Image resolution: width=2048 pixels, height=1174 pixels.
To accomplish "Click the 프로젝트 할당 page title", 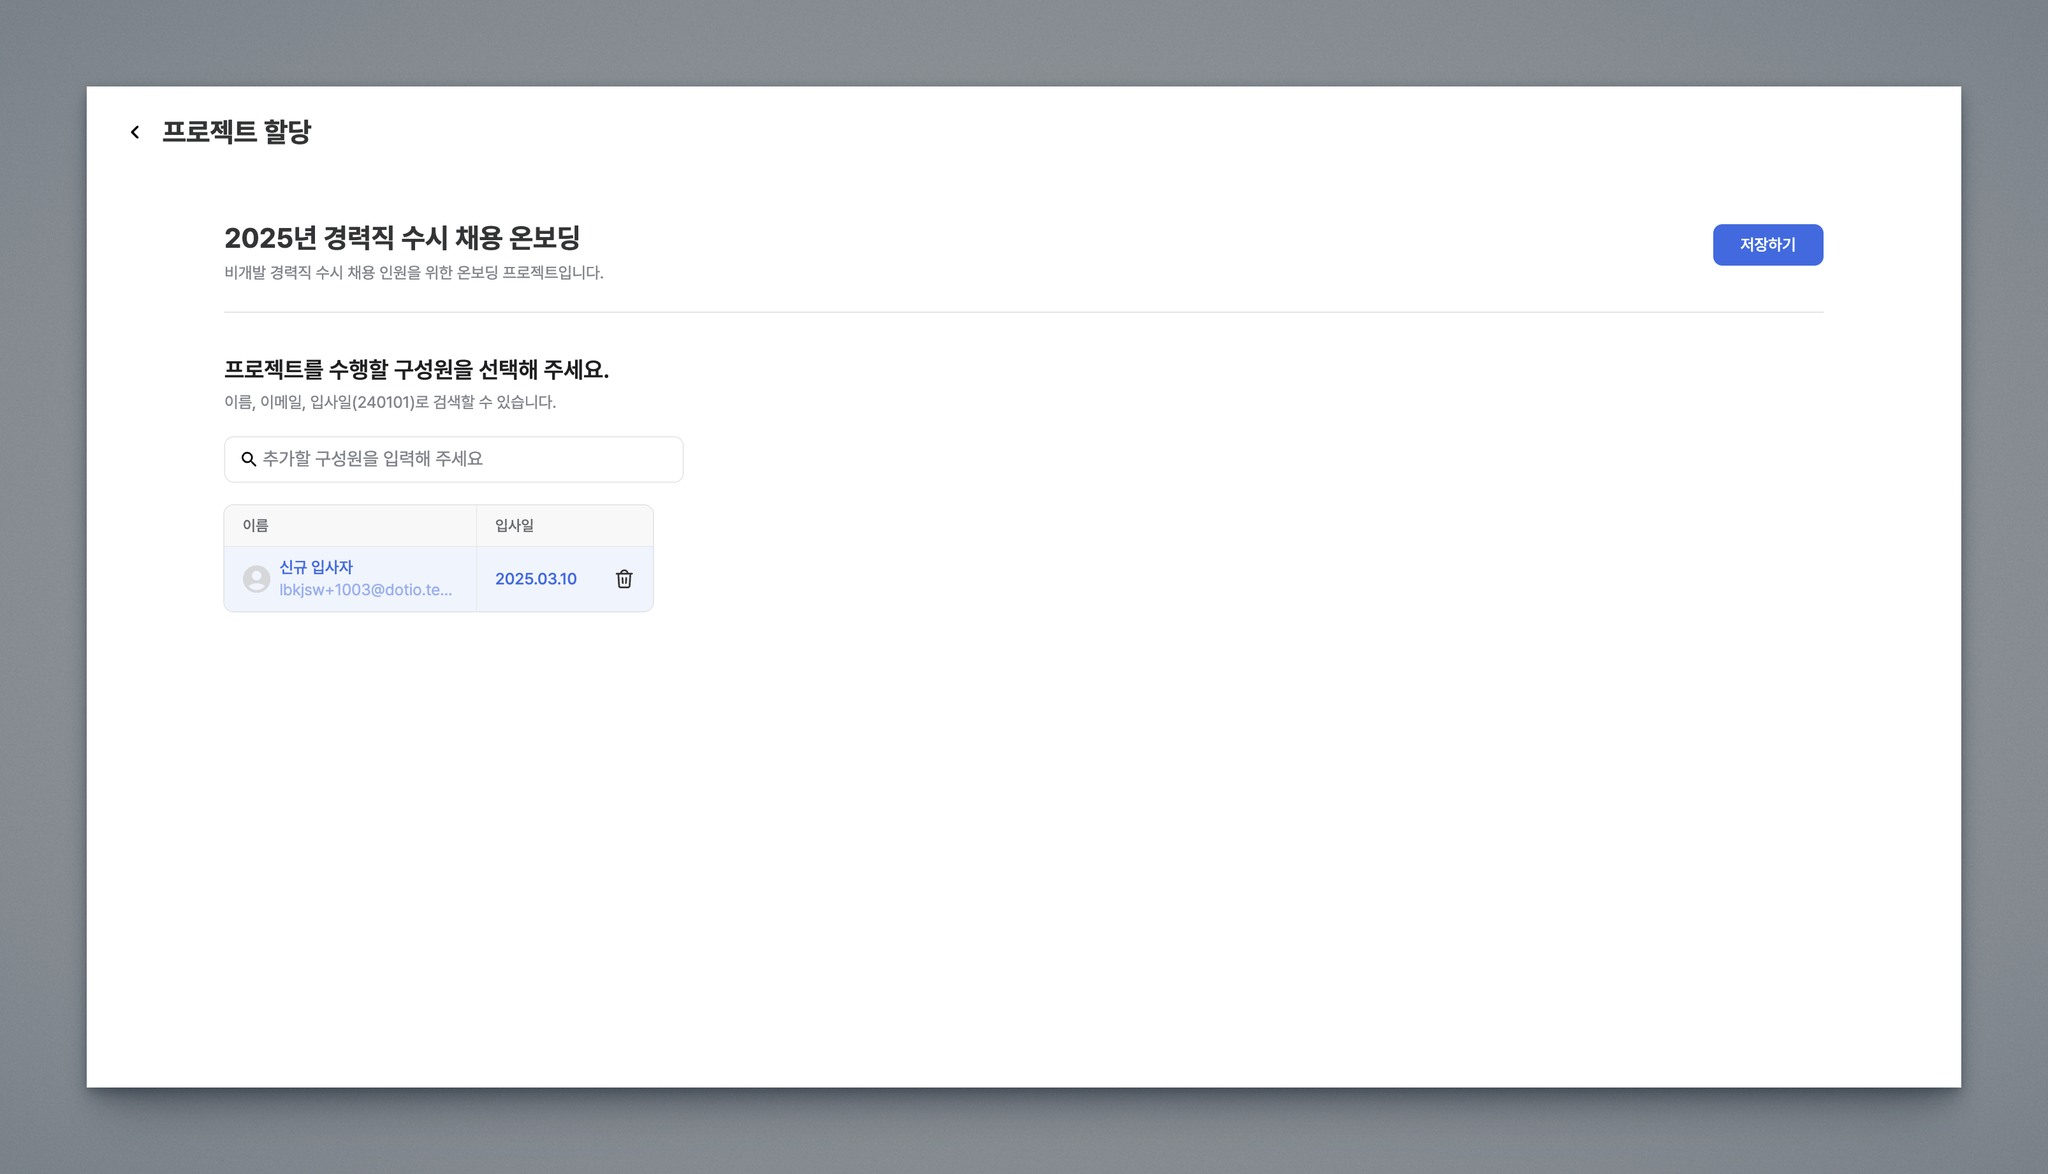I will coord(236,132).
